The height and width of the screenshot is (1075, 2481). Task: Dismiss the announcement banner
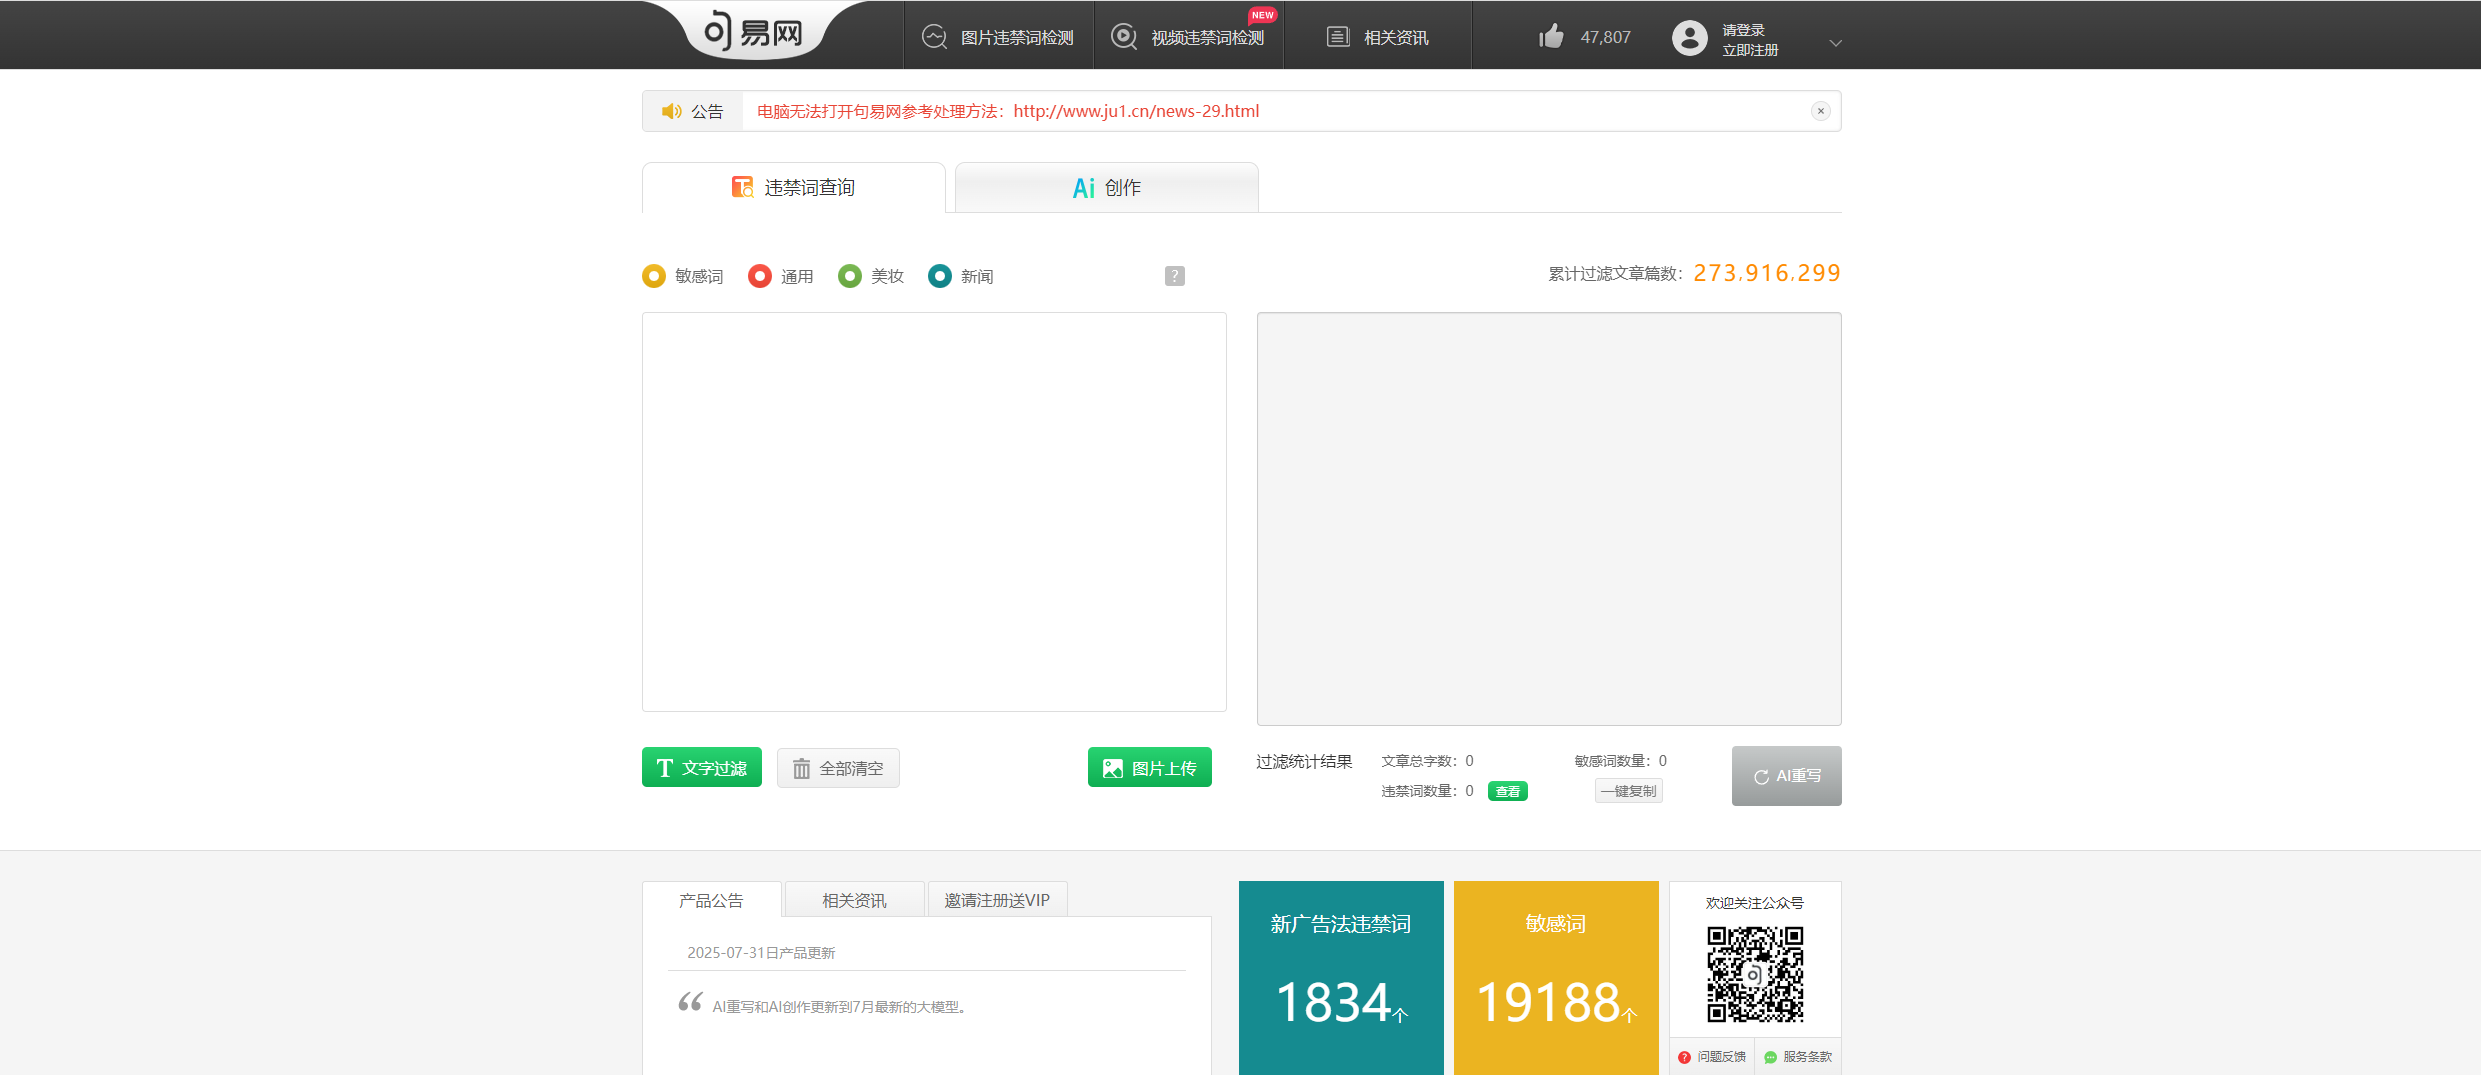coord(1821,111)
